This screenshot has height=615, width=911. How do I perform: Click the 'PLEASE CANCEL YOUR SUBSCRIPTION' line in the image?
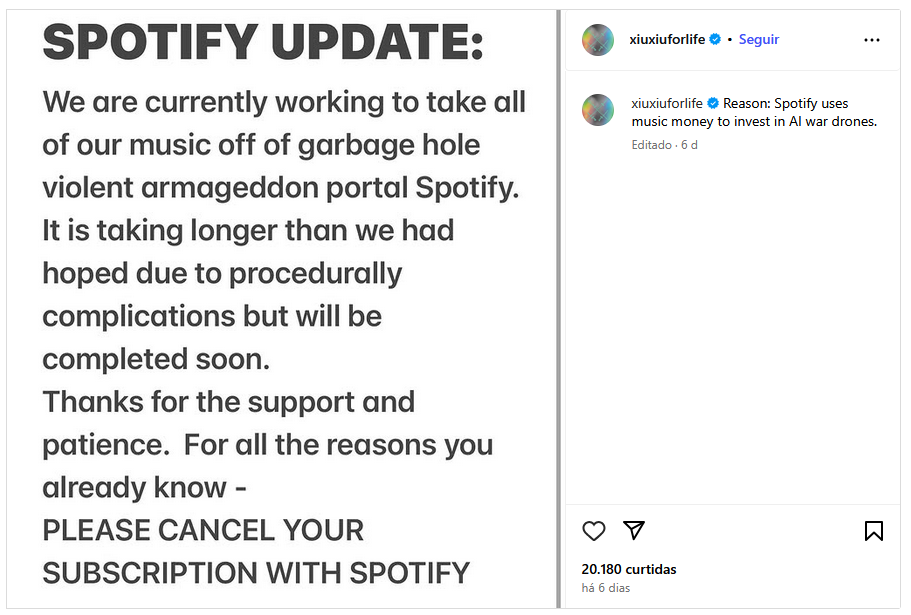[256, 551]
